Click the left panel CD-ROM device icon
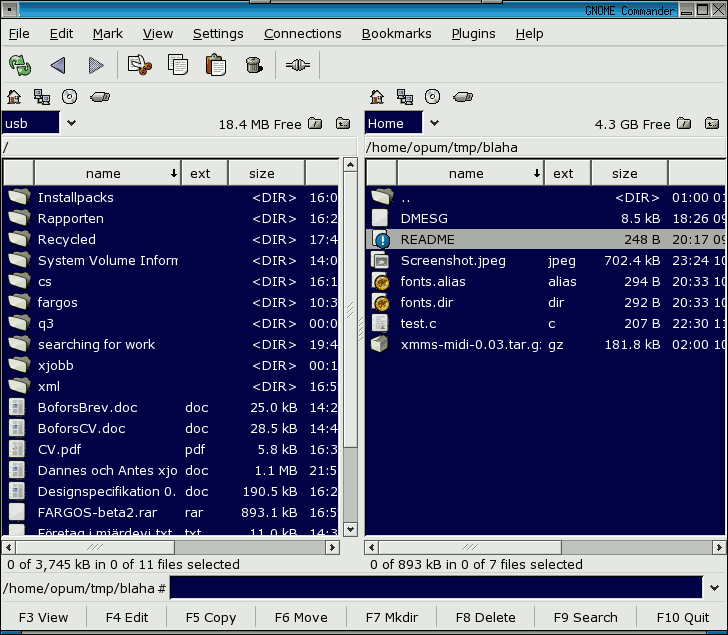The width and height of the screenshot is (728, 635). click(70, 97)
